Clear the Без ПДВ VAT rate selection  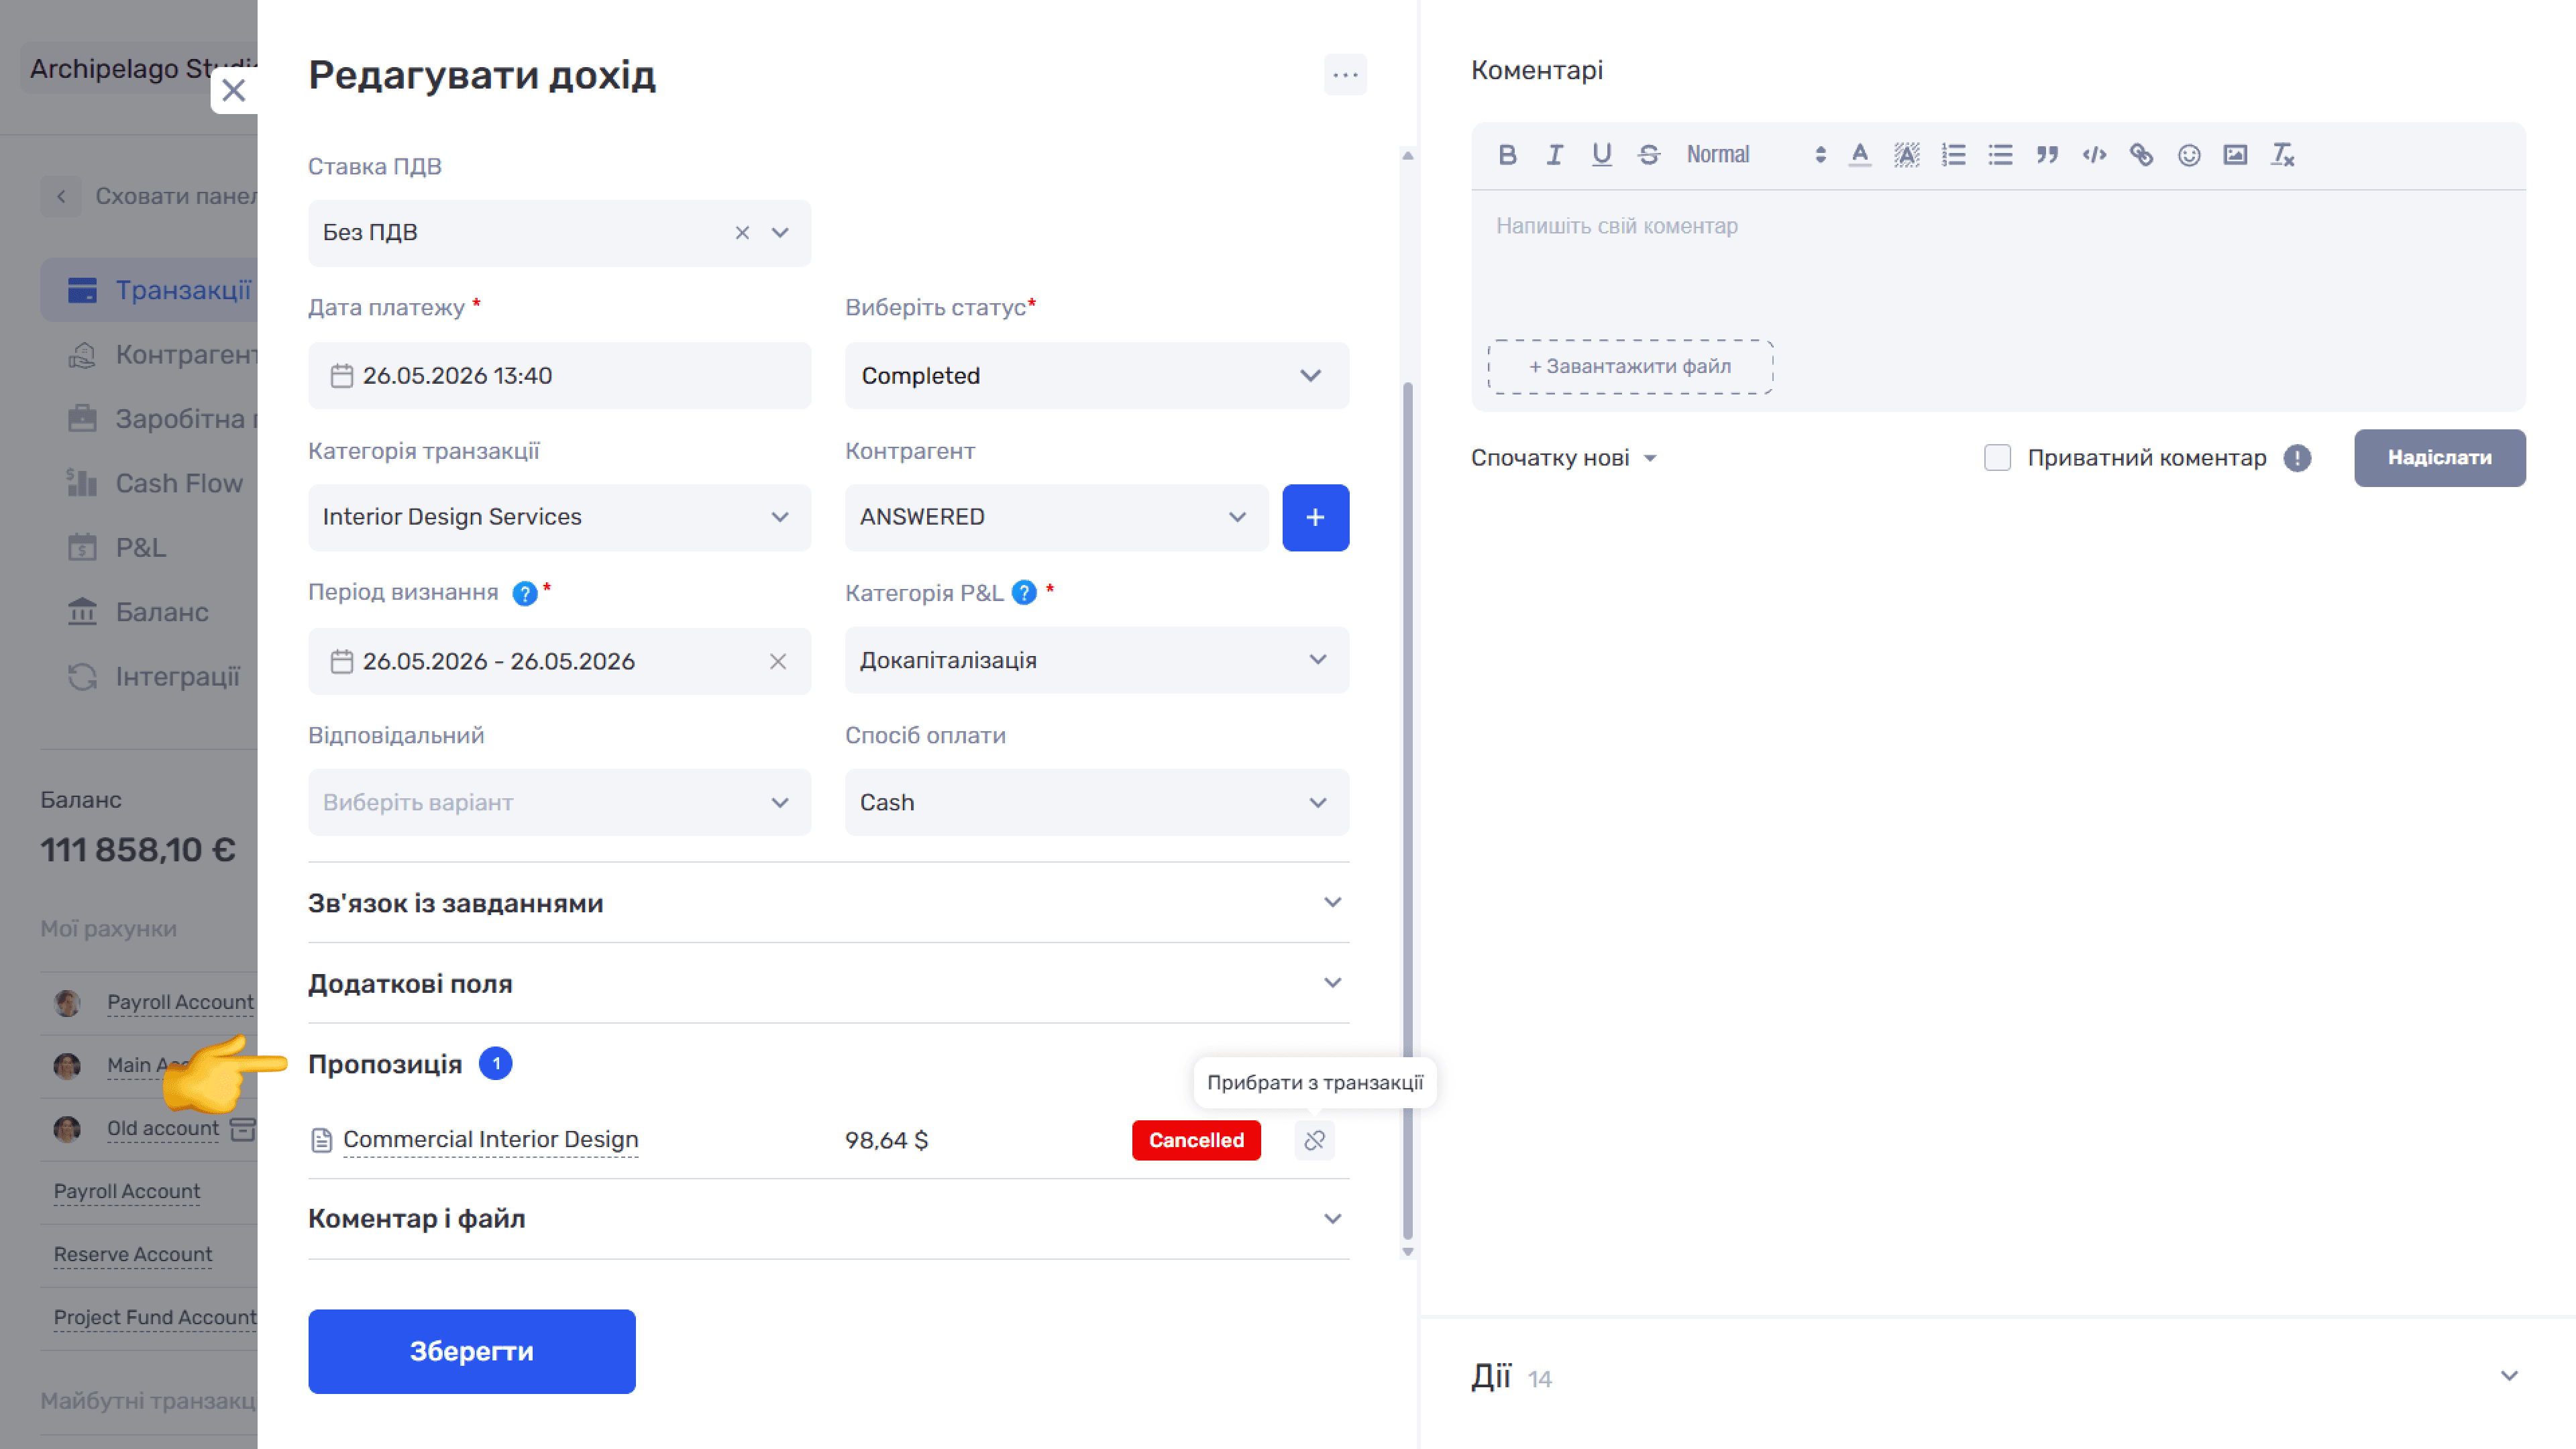pyautogui.click(x=742, y=233)
